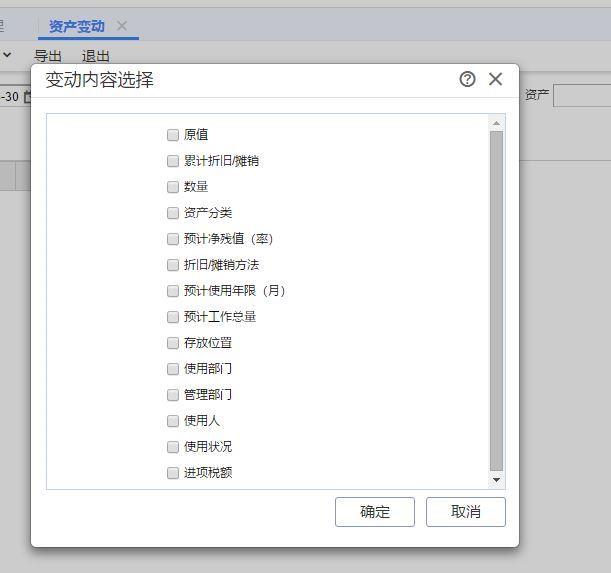Enable the 预计工作总量 checkbox
Image resolution: width=611 pixels, height=573 pixels.
coord(173,317)
